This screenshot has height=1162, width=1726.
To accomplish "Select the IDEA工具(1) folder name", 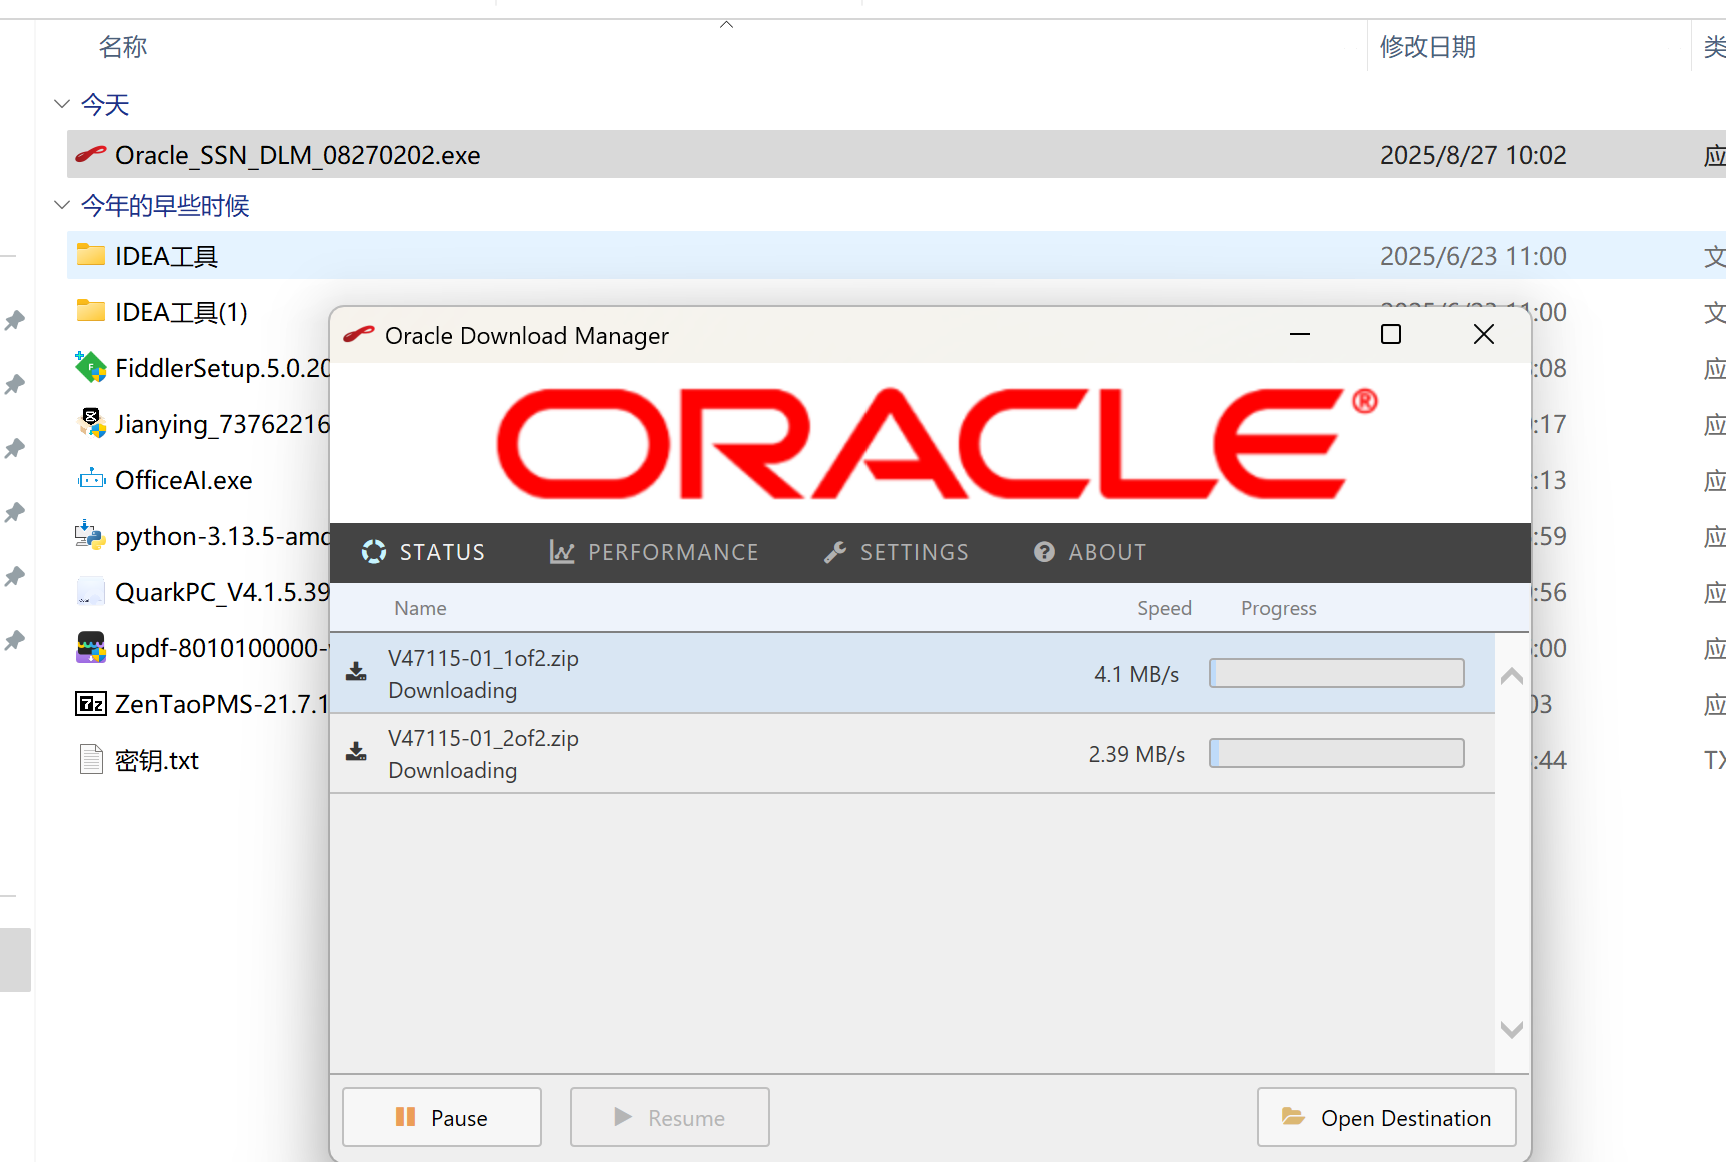I will tap(181, 312).
